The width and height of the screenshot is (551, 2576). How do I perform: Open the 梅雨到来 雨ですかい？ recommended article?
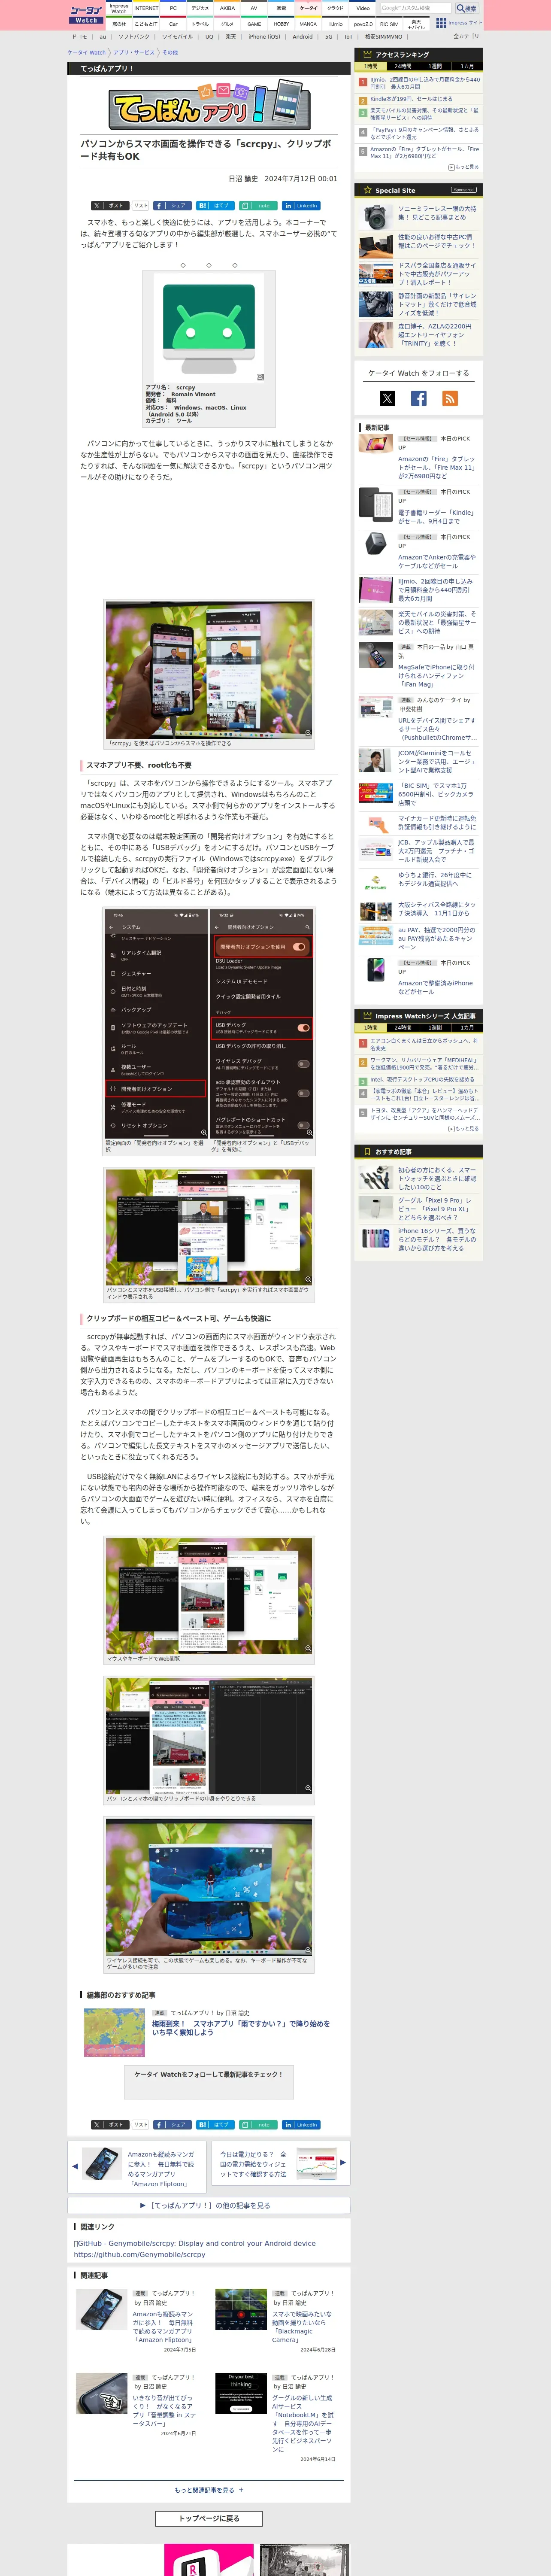(x=241, y=2028)
